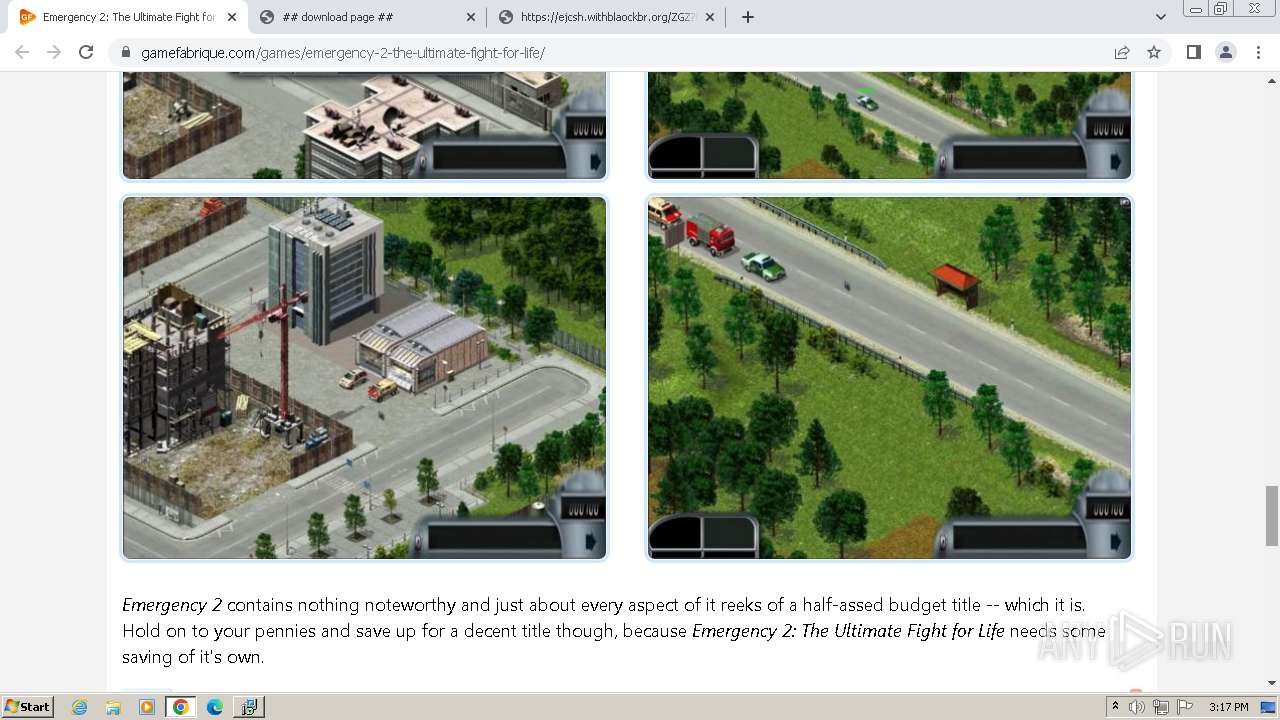Open Chrome's three-dot menu

coord(1258,52)
